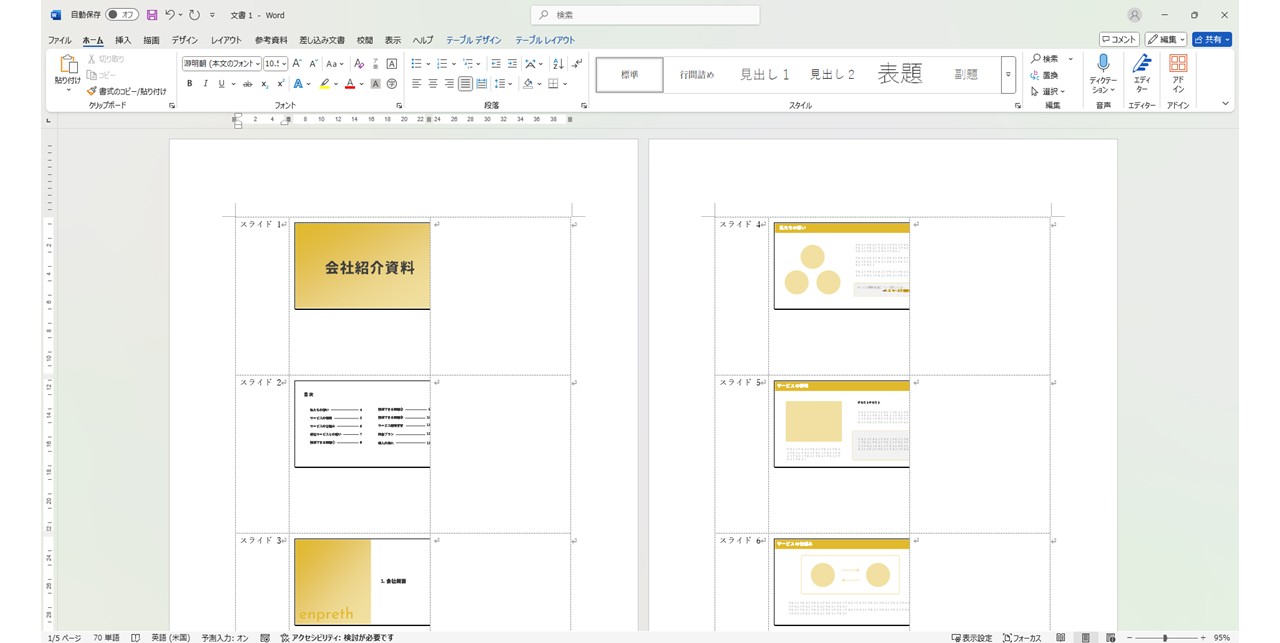Apply strikethrough formatting
Image resolution: width=1280 pixels, height=643 pixels.
tap(248, 84)
